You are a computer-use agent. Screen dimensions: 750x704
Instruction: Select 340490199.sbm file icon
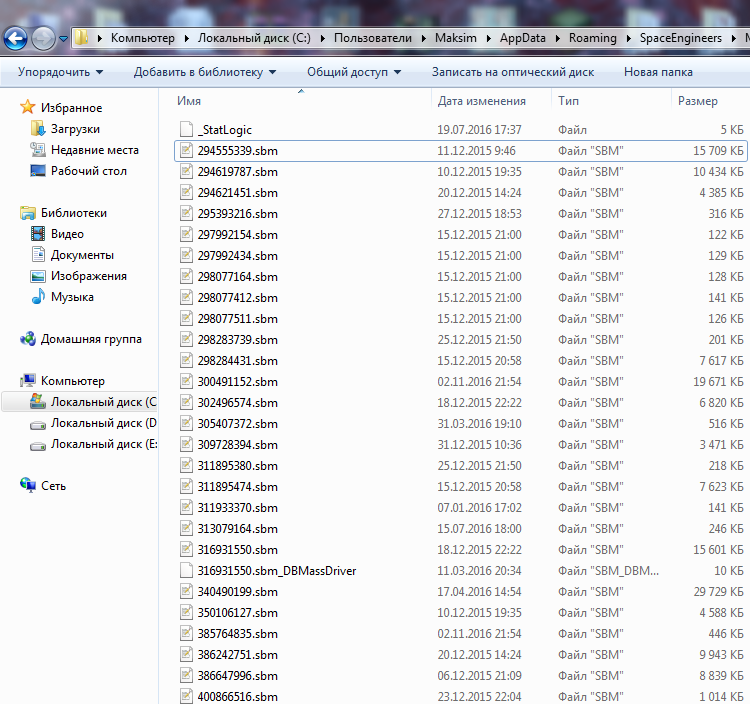(x=187, y=592)
